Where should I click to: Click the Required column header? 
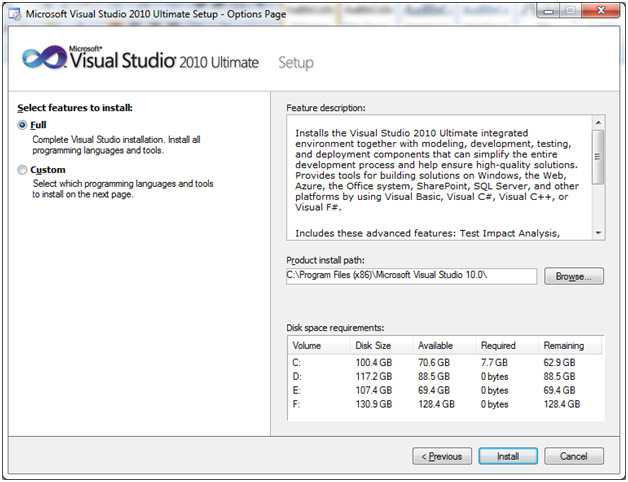coord(507,345)
